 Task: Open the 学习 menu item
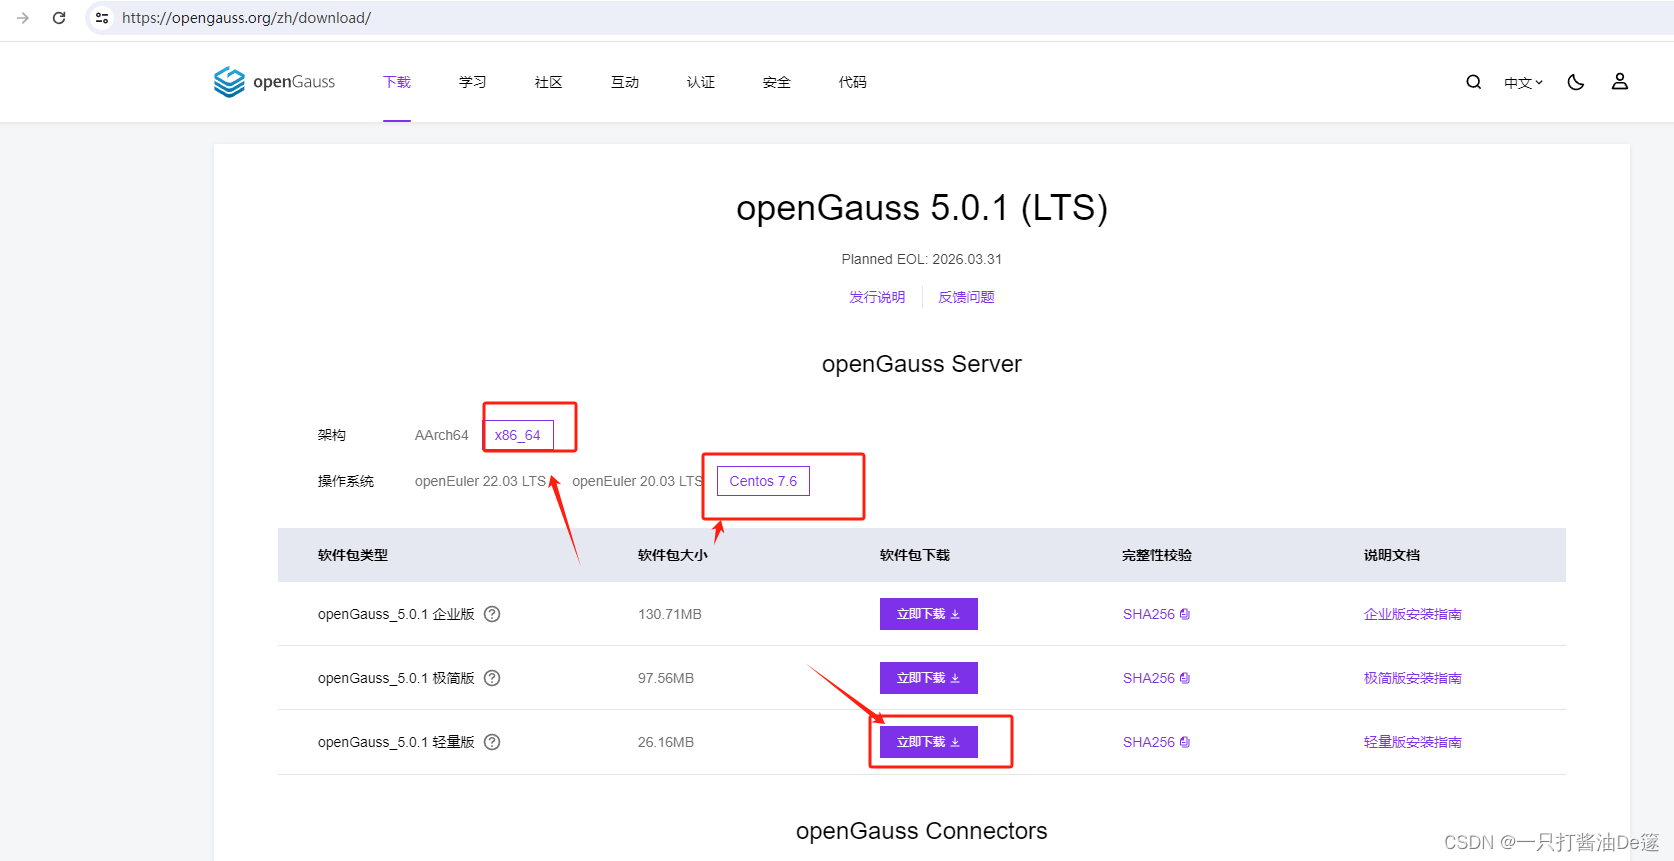click(473, 82)
